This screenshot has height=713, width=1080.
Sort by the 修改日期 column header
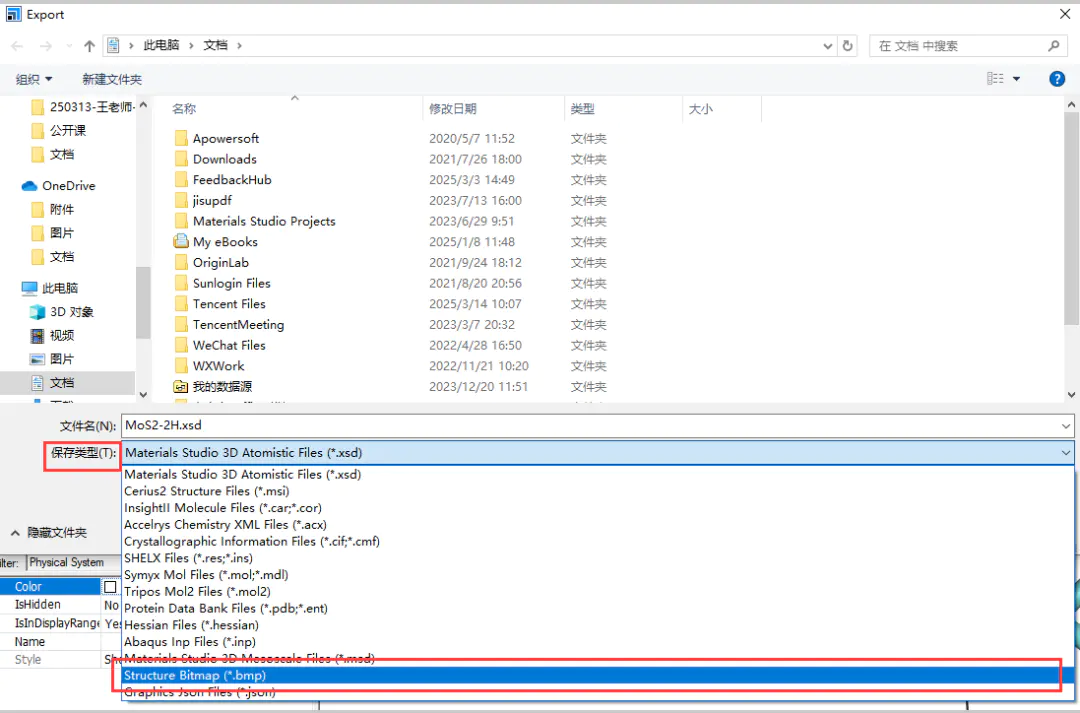(453, 109)
